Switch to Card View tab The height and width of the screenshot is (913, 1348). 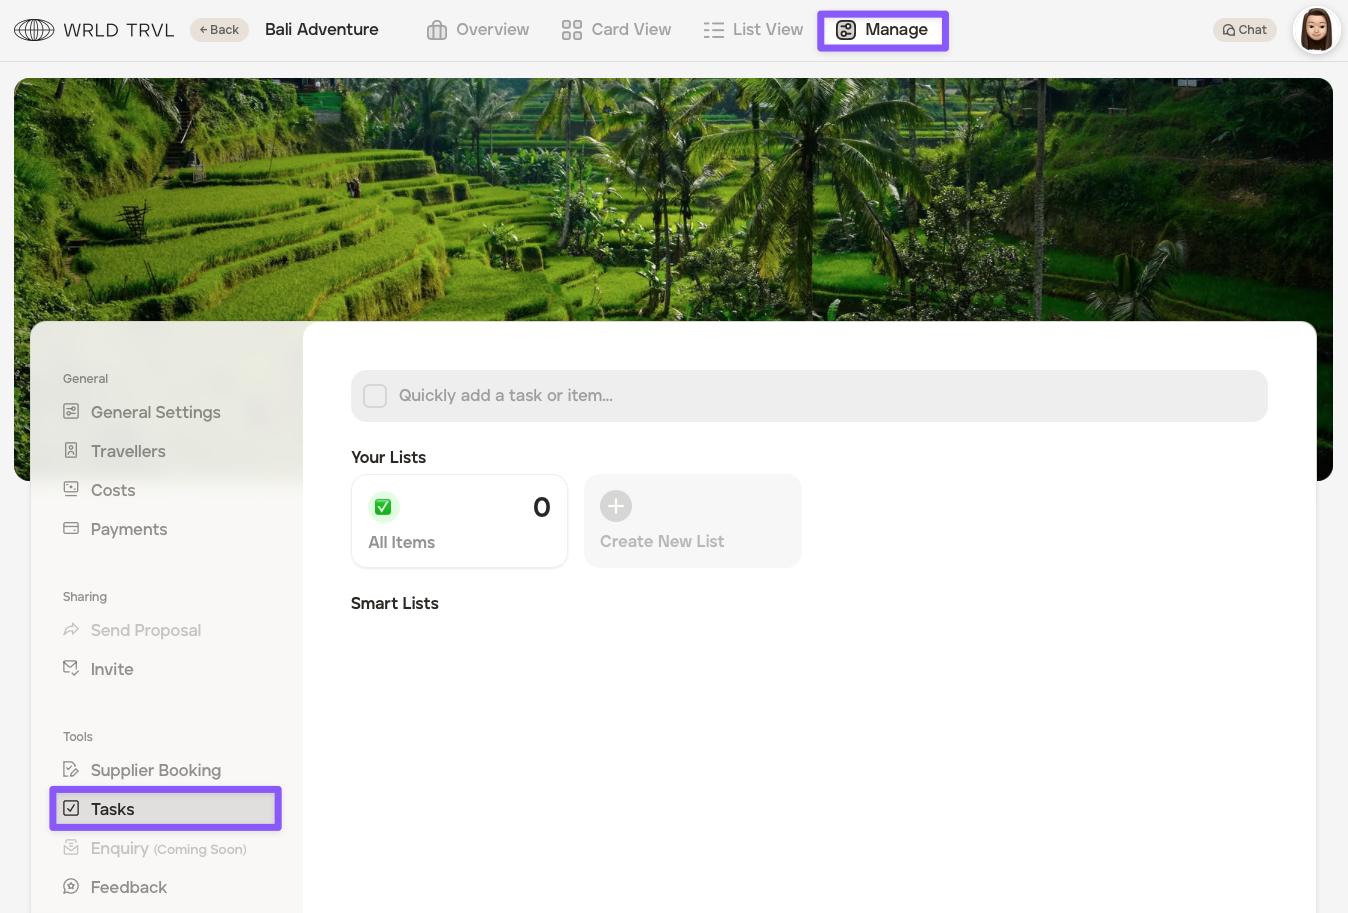tap(616, 30)
